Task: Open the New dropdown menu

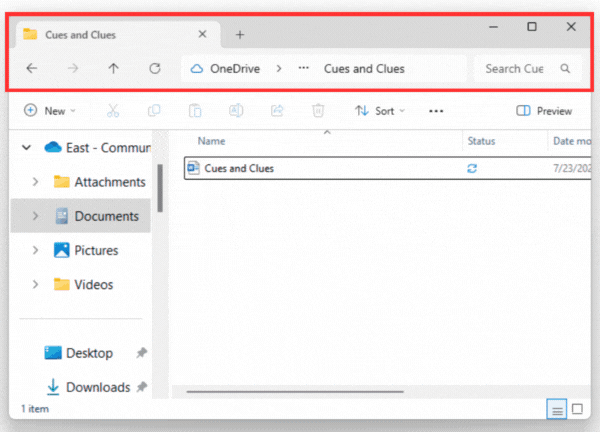Action: click(x=49, y=111)
